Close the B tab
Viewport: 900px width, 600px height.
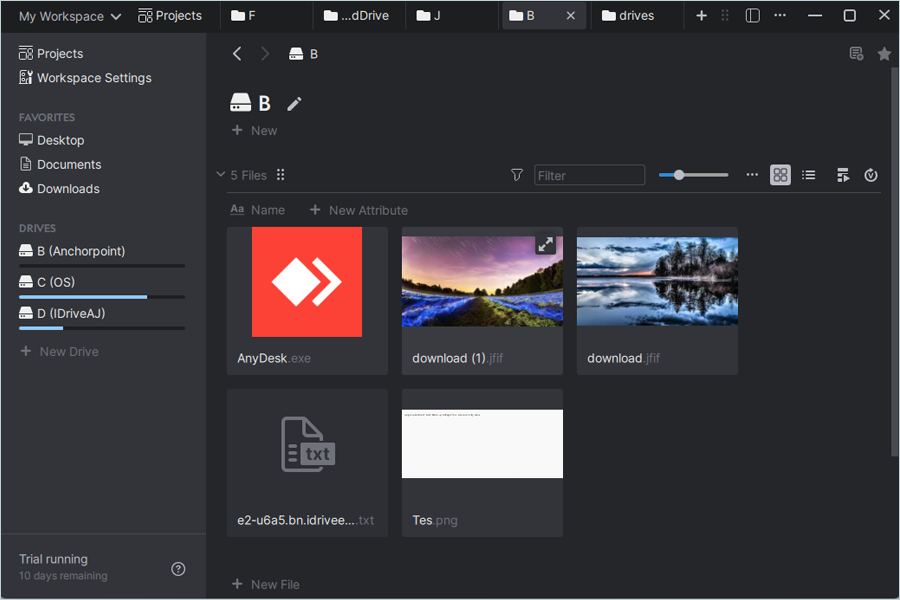tap(571, 16)
